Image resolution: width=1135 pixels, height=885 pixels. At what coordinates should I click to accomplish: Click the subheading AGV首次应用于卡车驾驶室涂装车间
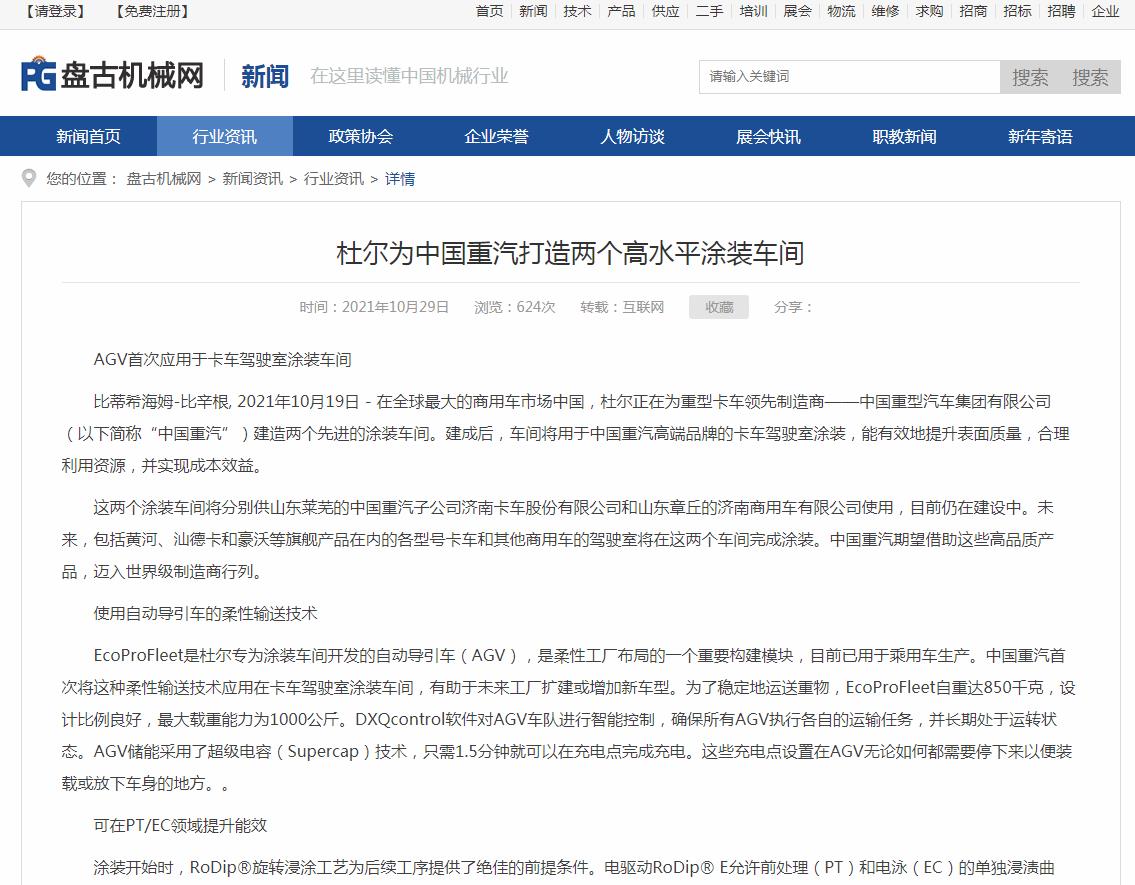pos(222,360)
